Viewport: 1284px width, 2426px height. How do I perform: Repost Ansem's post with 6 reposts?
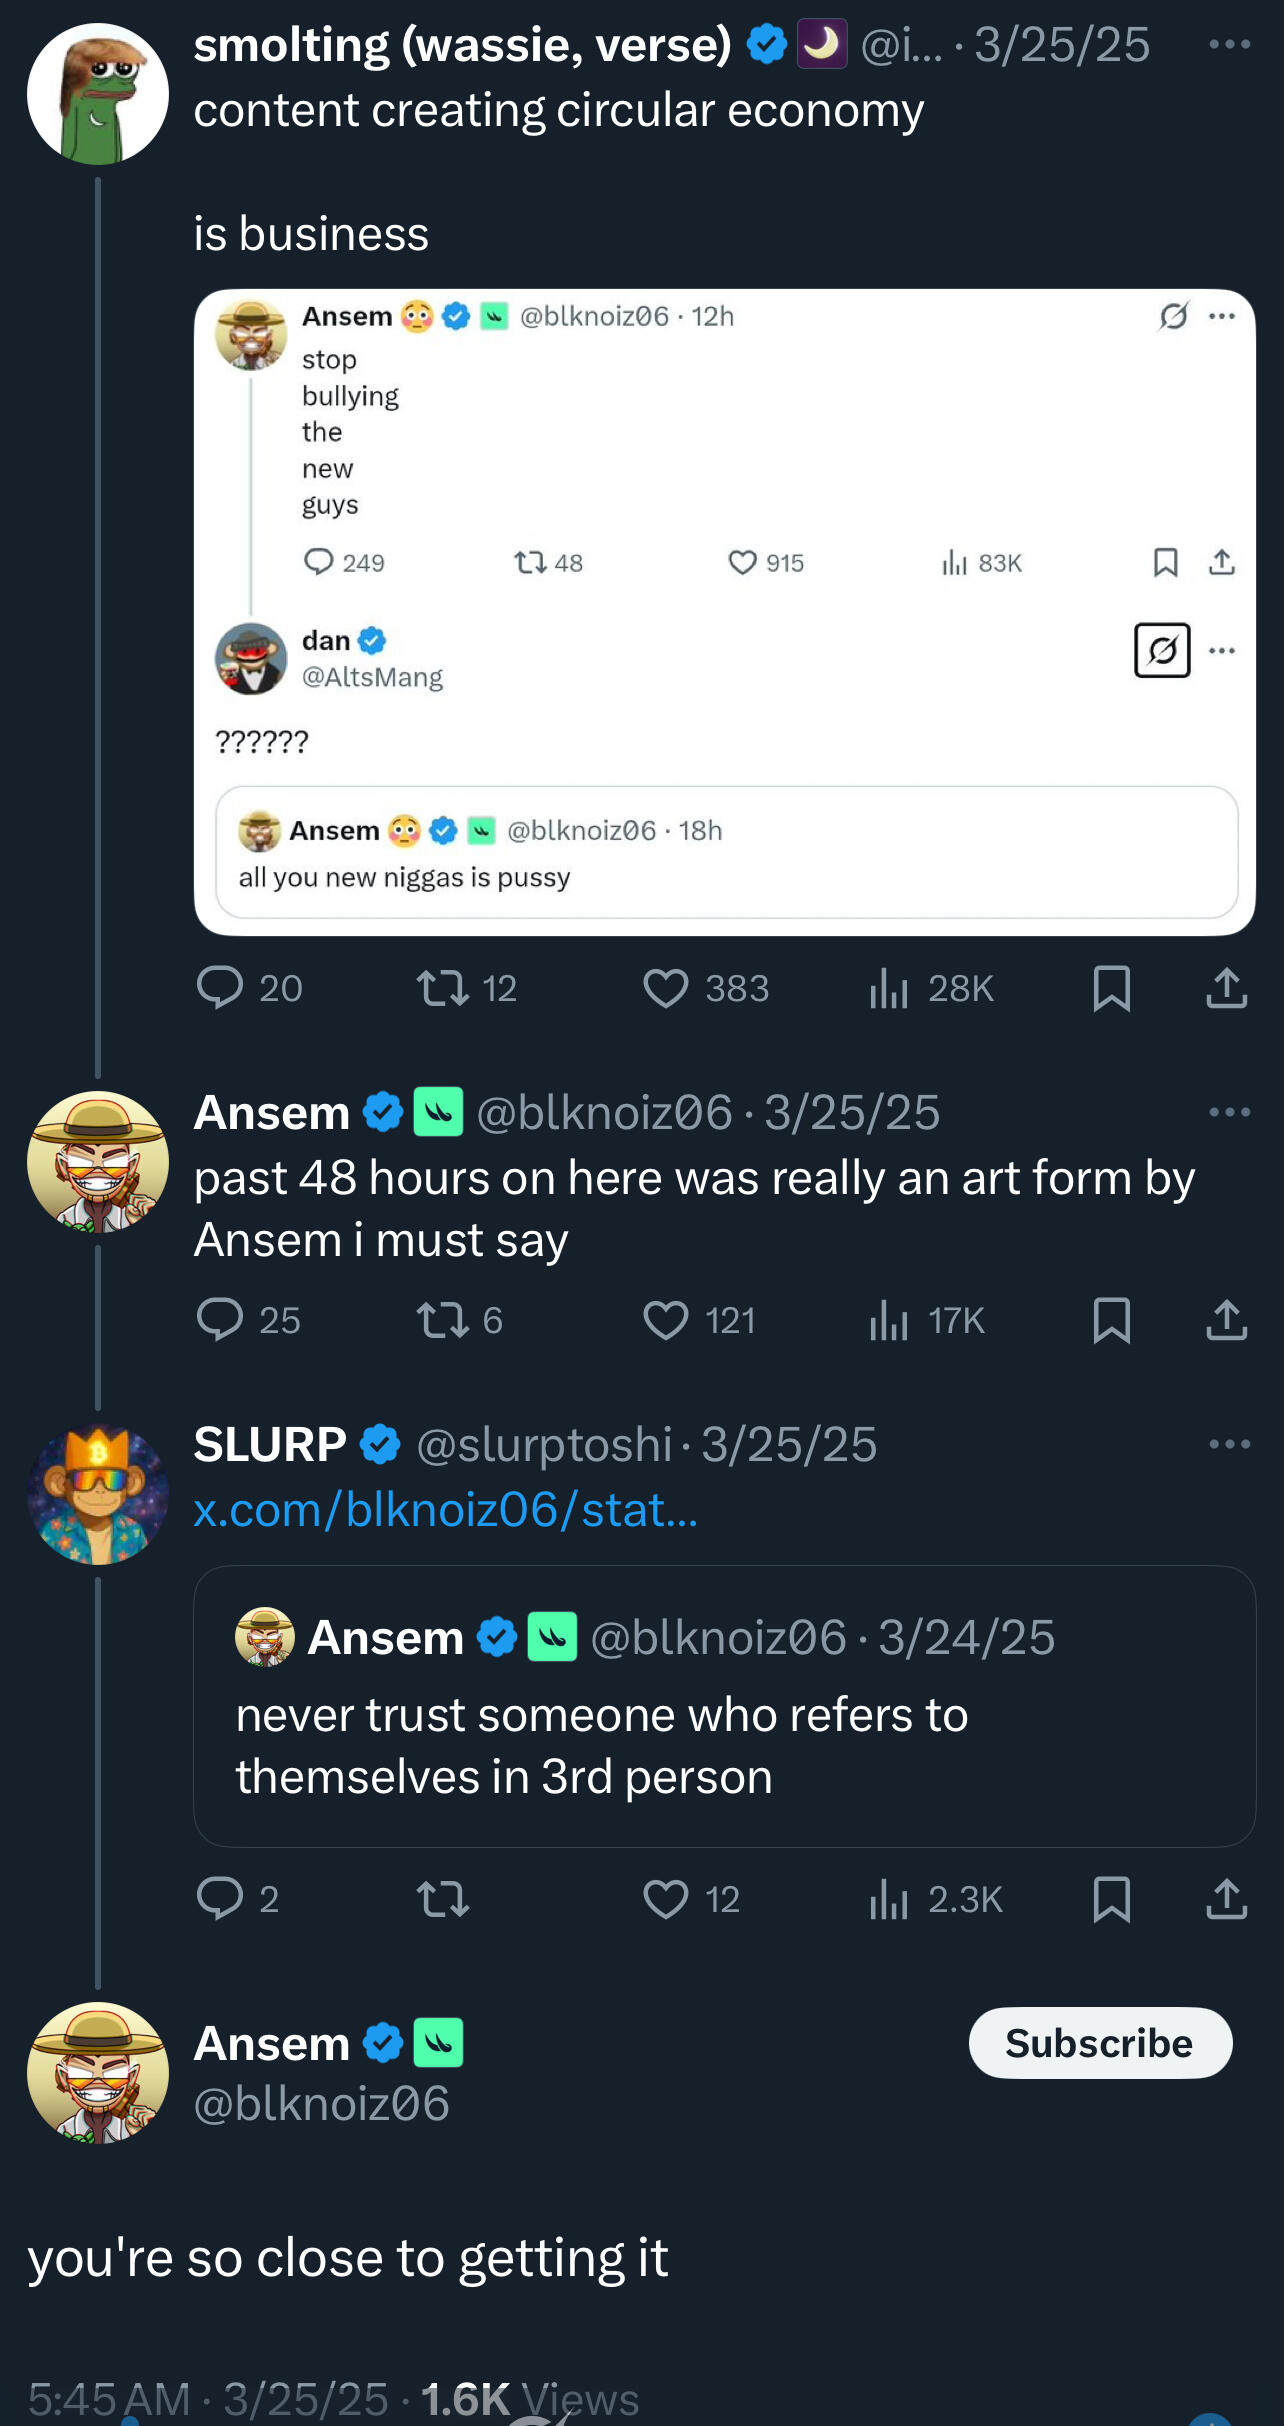(x=442, y=1320)
